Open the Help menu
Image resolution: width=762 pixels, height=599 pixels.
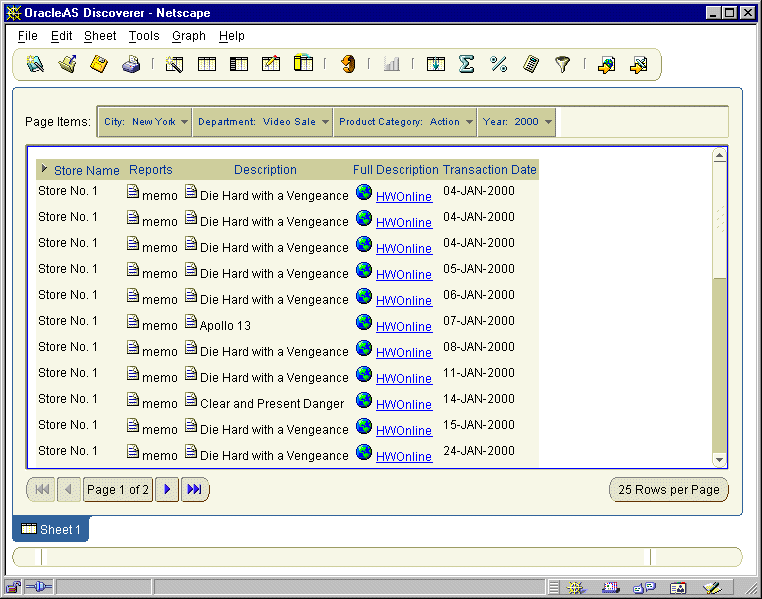[232, 36]
